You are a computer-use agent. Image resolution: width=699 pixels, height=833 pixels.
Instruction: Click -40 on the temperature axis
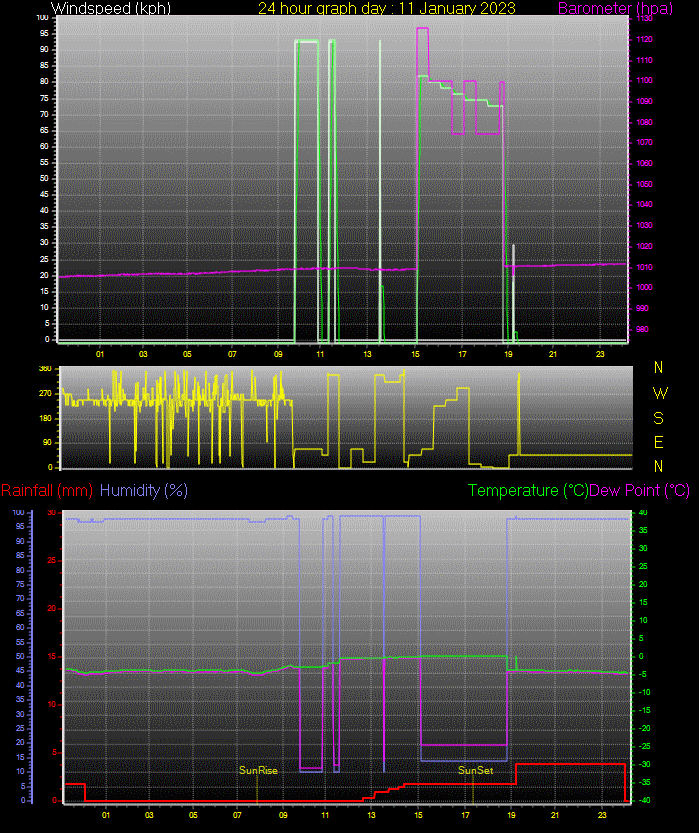click(x=644, y=800)
